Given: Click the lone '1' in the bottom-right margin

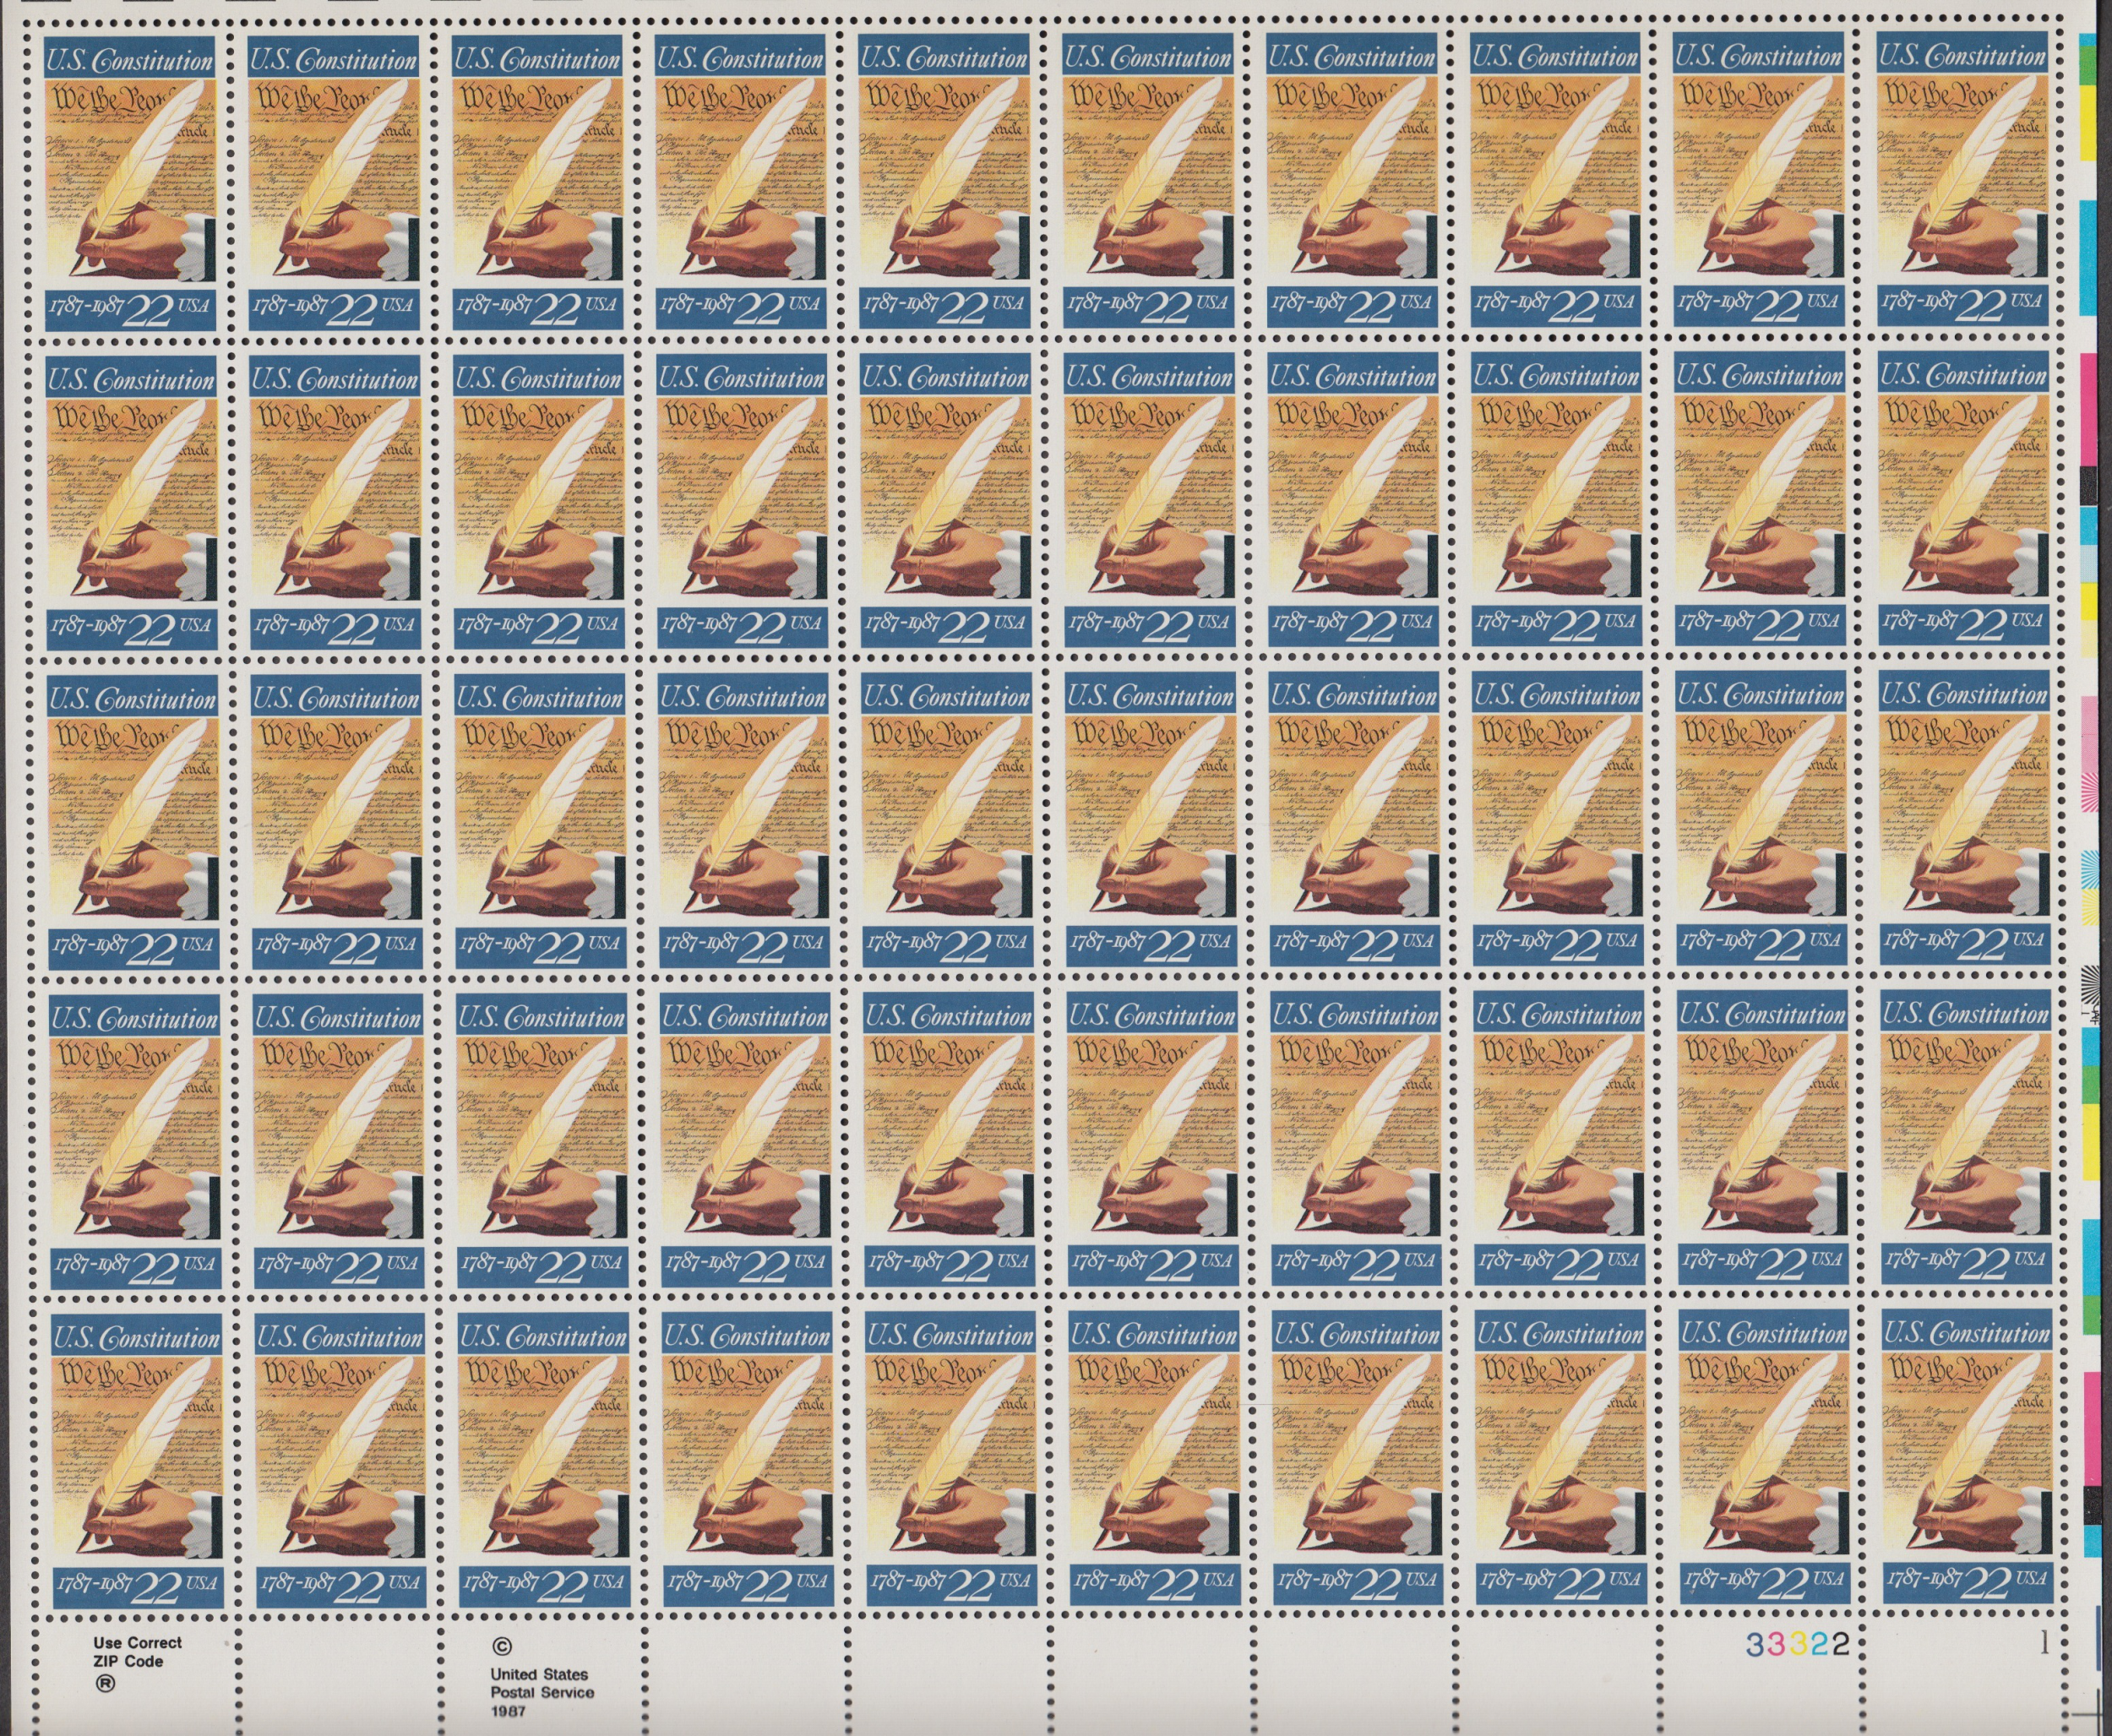Looking at the screenshot, I should point(2044,1643).
